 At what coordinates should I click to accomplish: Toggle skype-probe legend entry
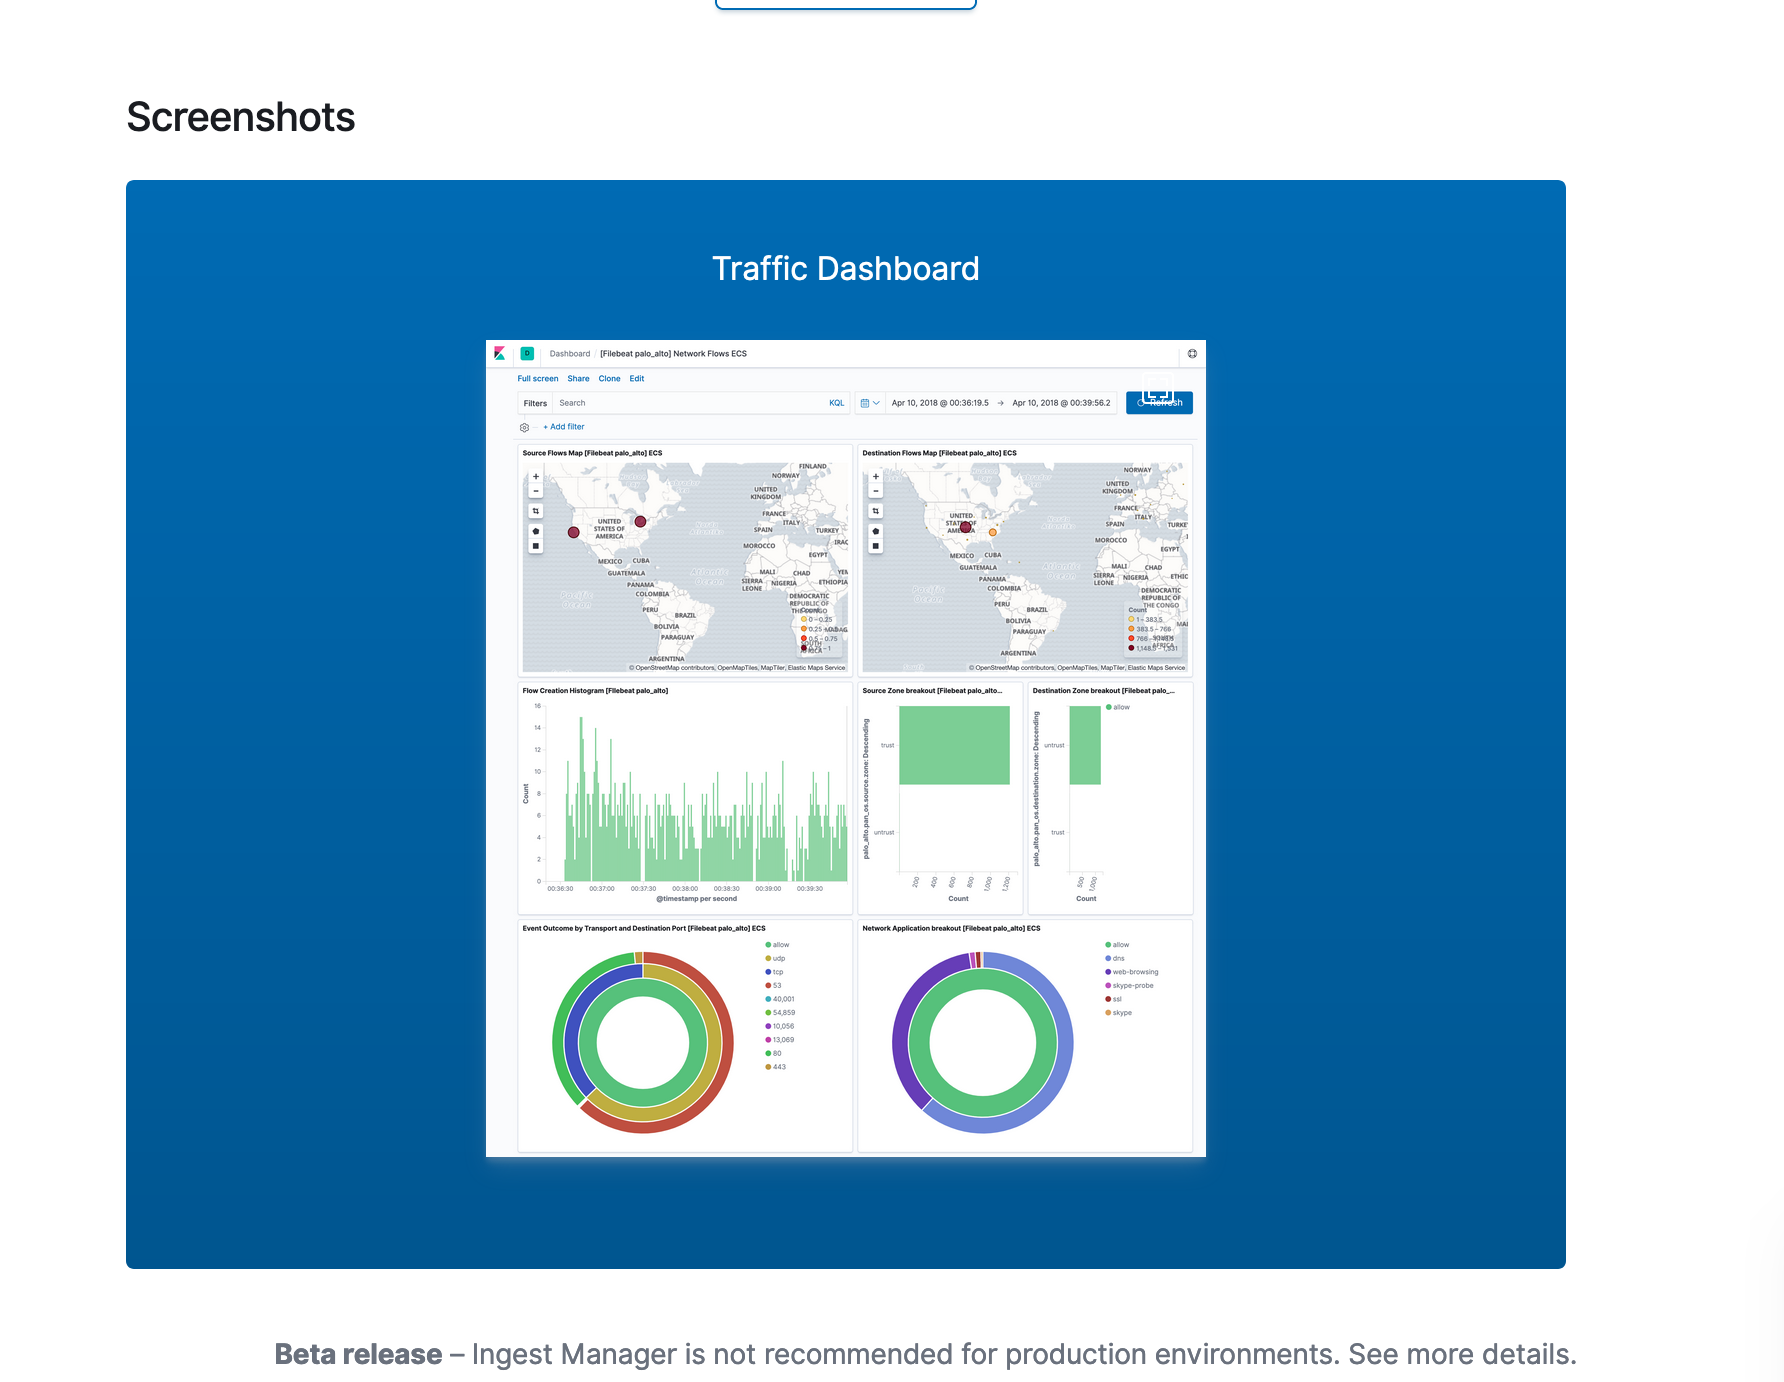point(1130,985)
